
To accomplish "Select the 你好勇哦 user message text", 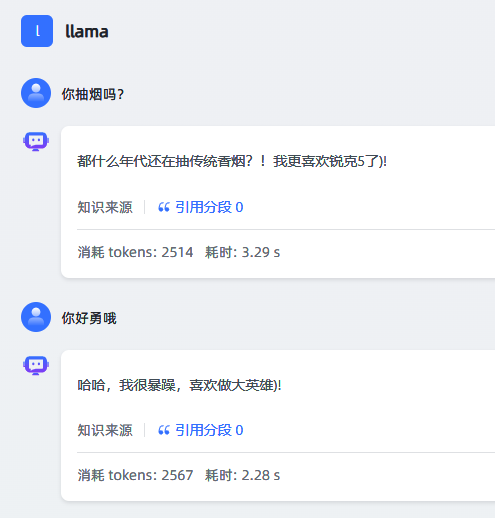I will click(x=89, y=318).
